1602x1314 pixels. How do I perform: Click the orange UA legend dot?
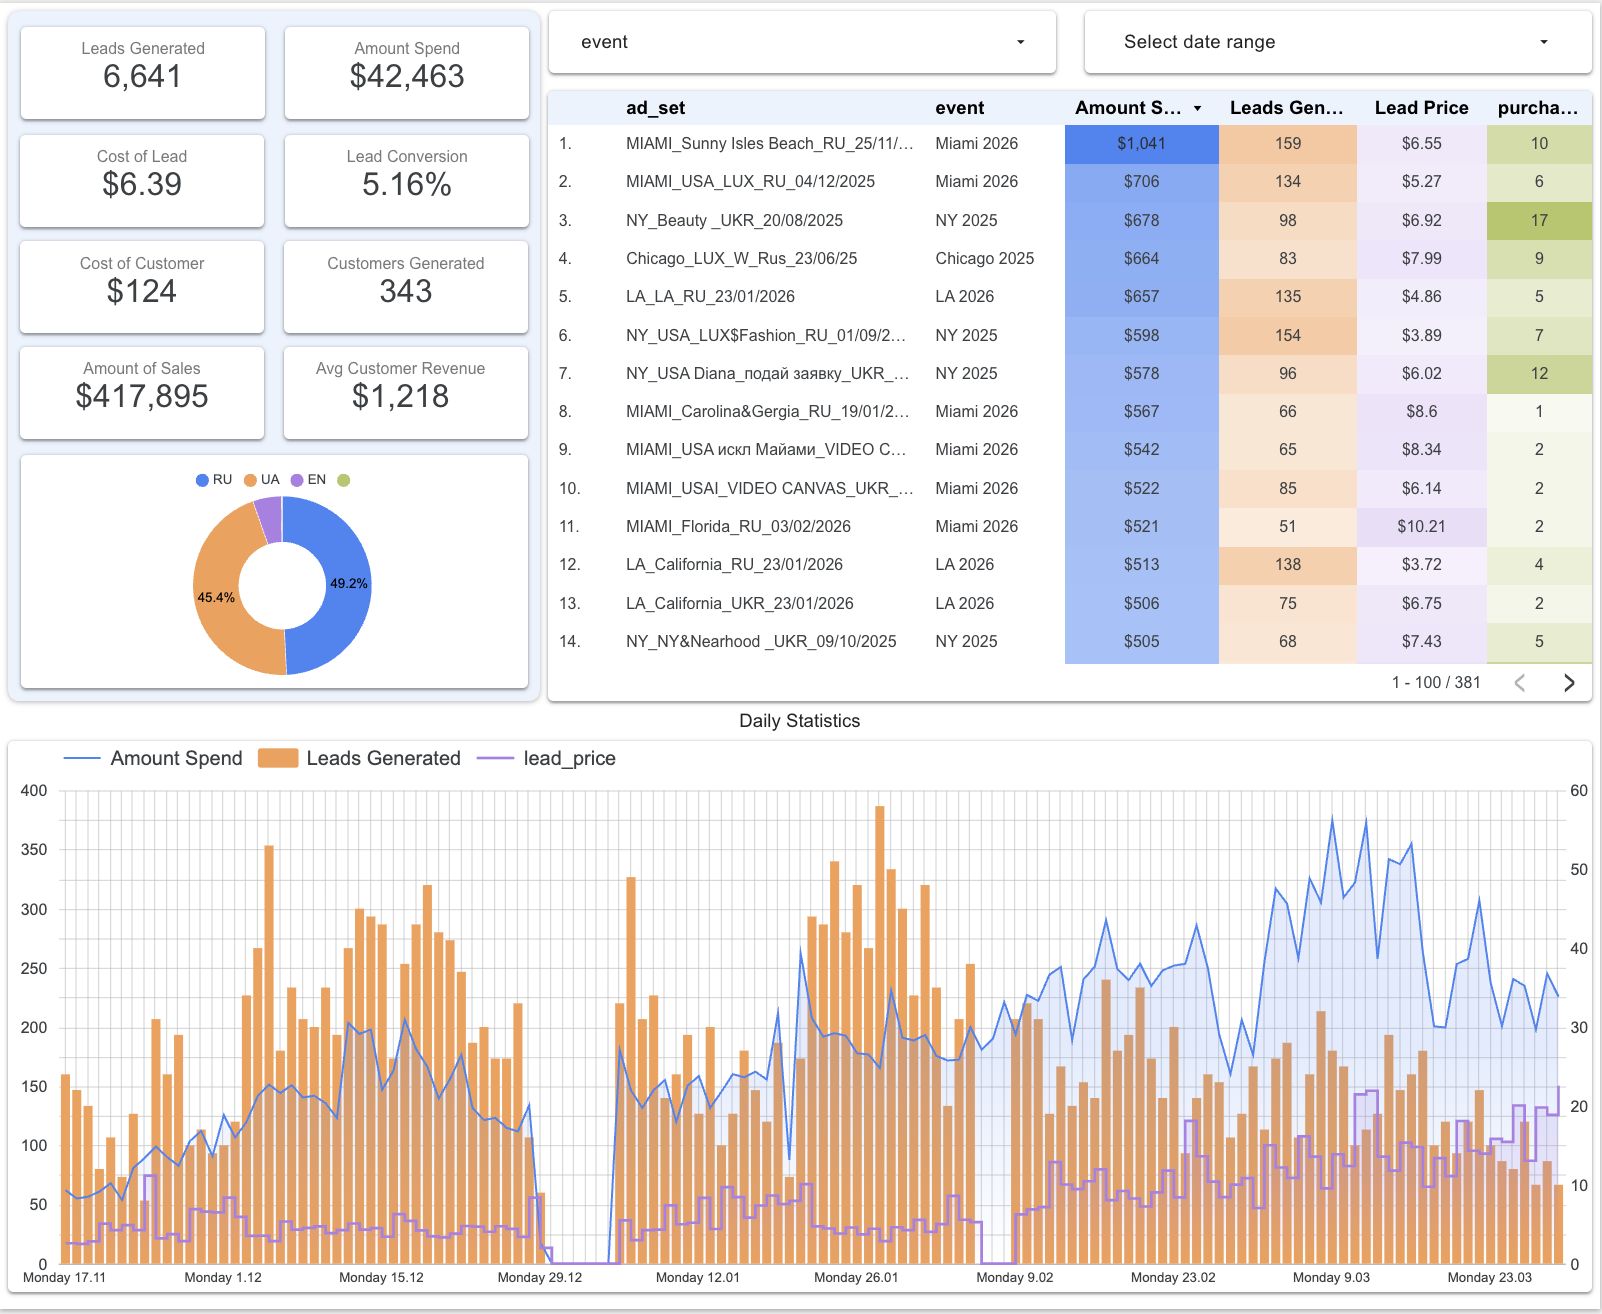249,479
